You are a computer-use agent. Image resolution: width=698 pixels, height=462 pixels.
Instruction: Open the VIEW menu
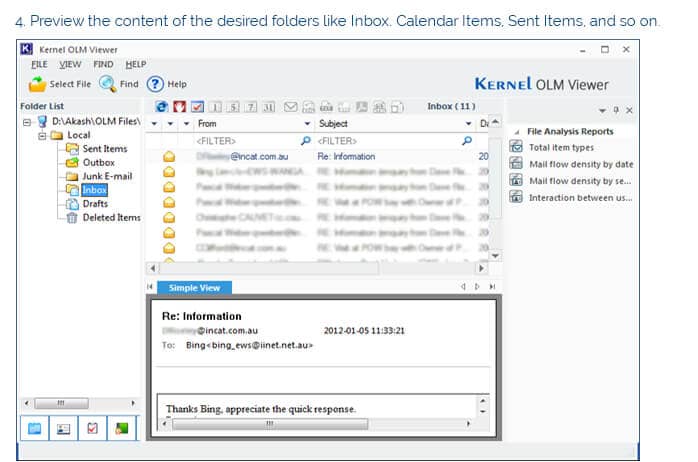[x=70, y=65]
